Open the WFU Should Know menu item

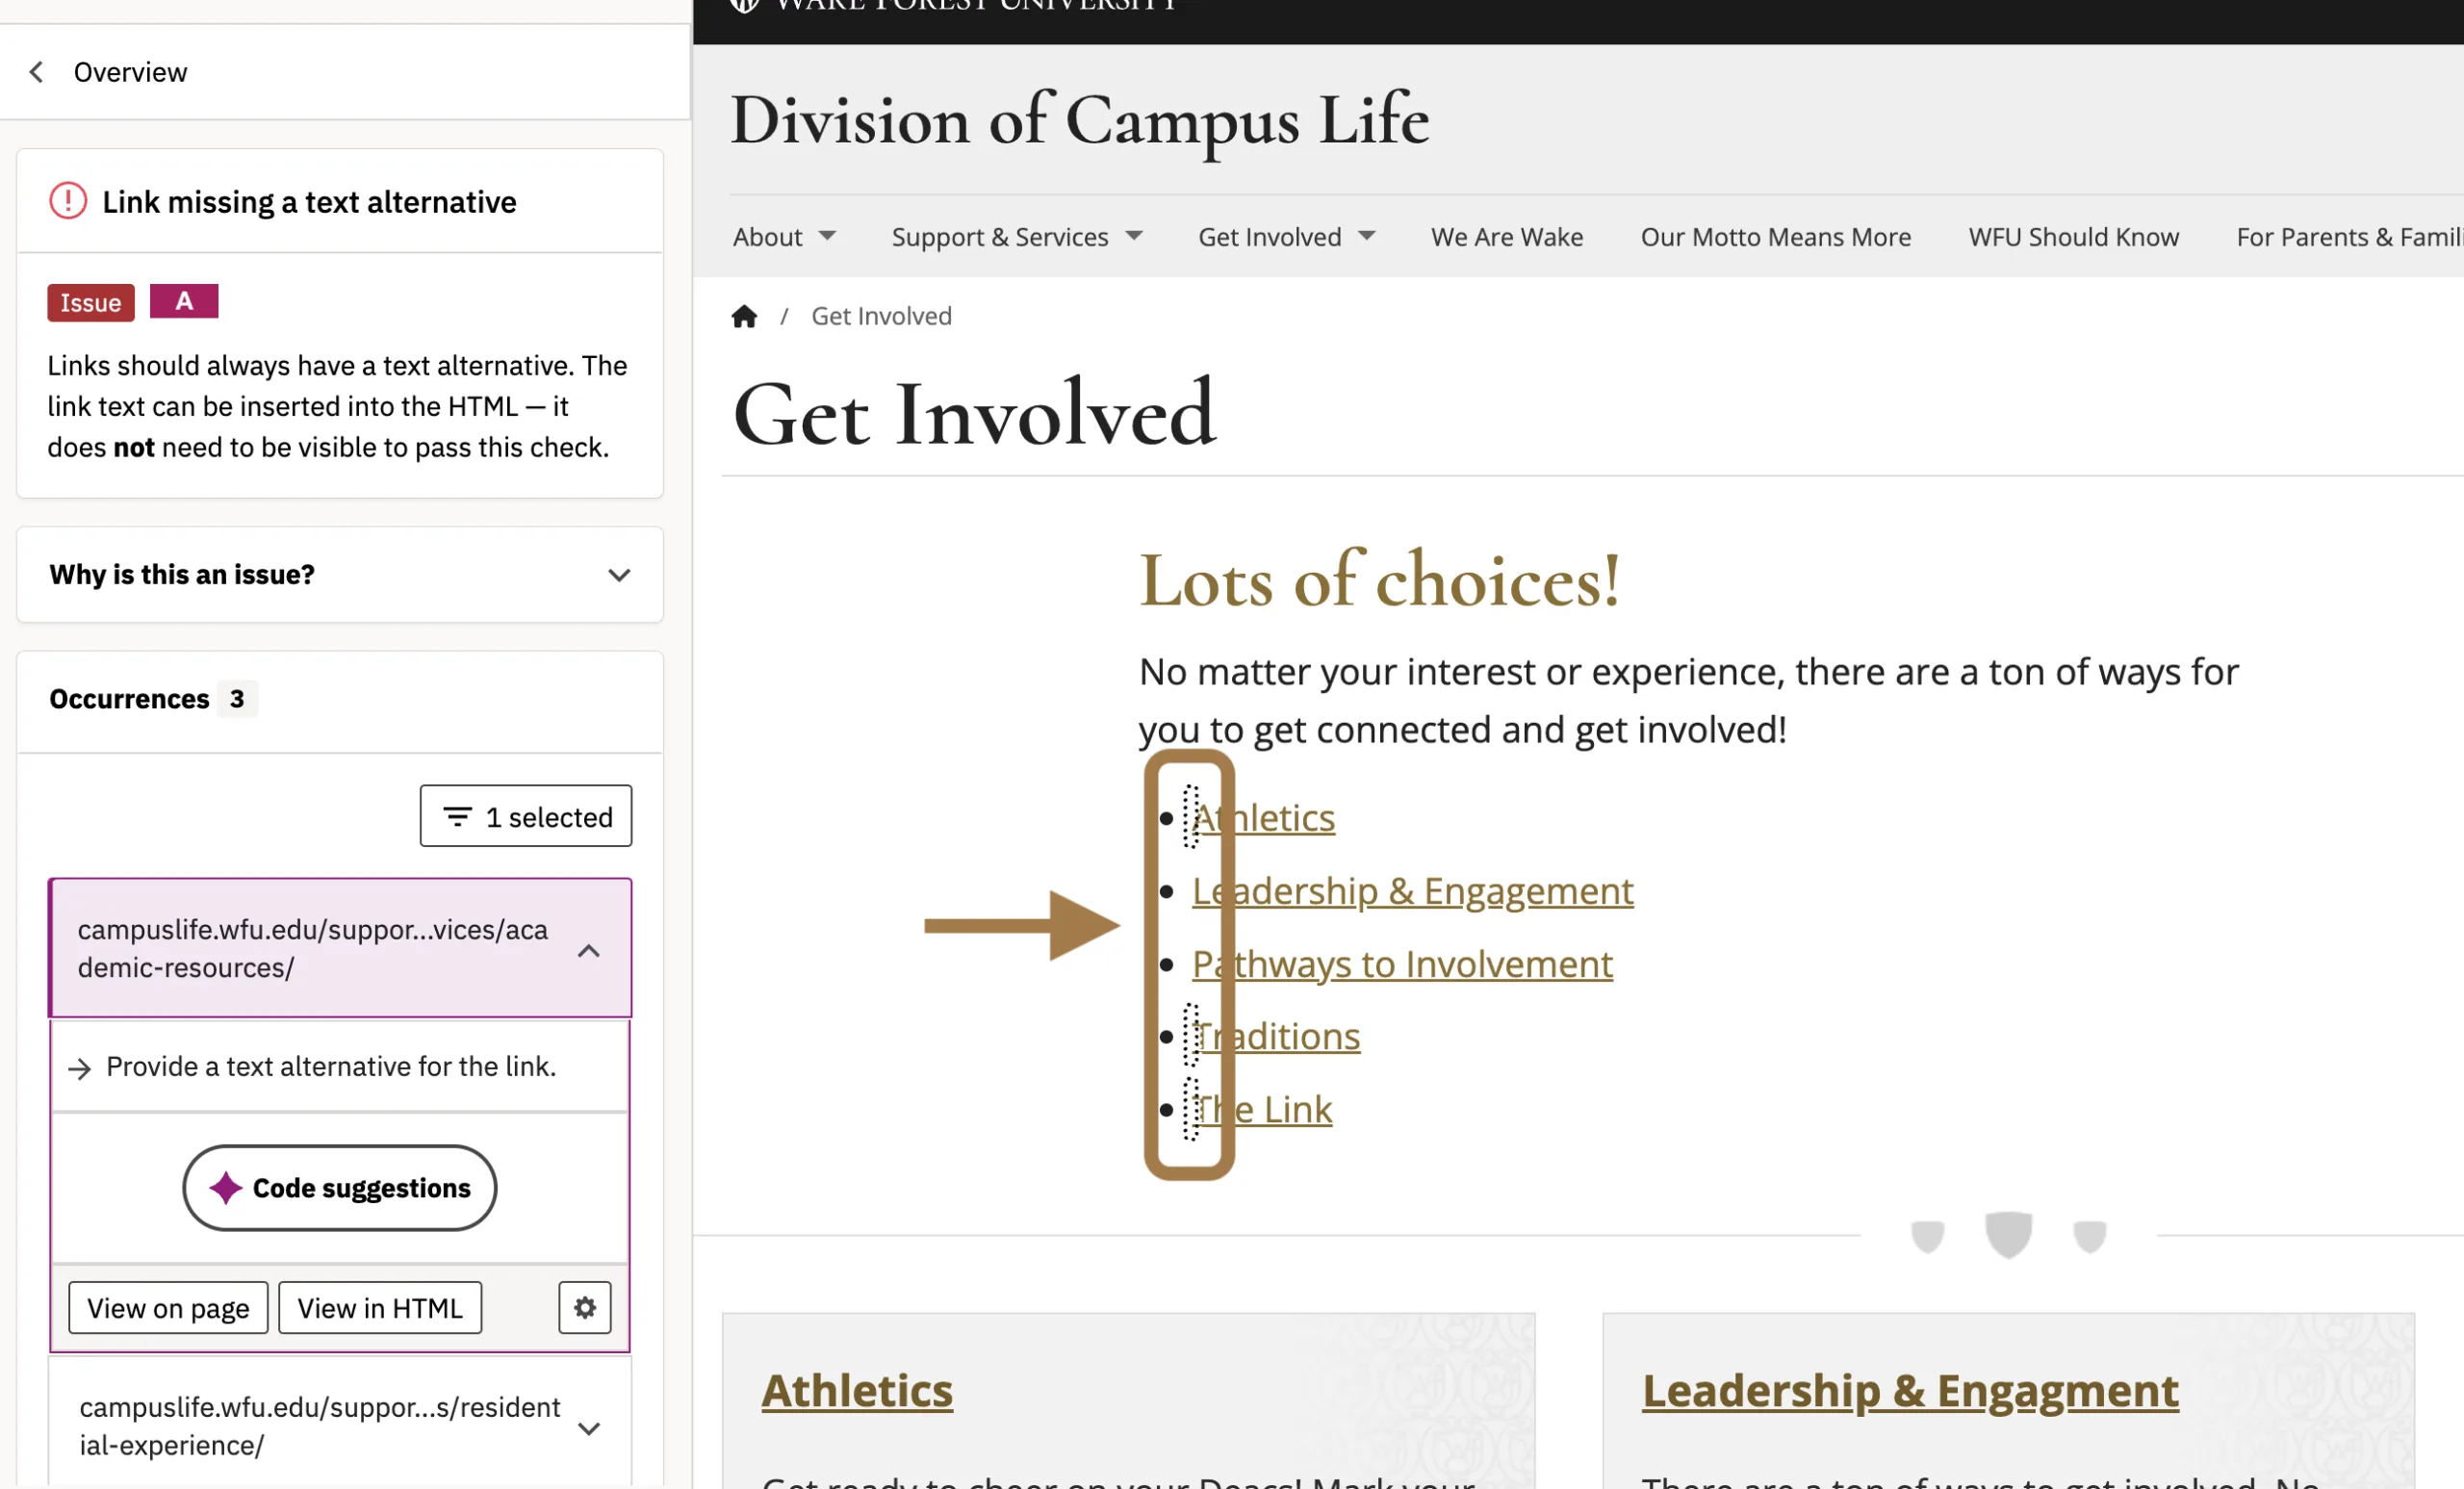tap(2074, 237)
